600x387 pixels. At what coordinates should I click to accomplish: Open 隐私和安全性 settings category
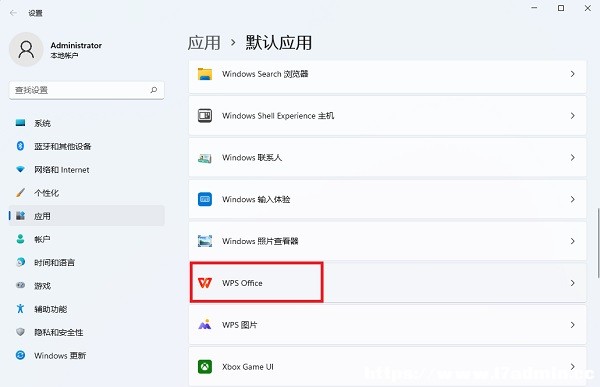87,332
